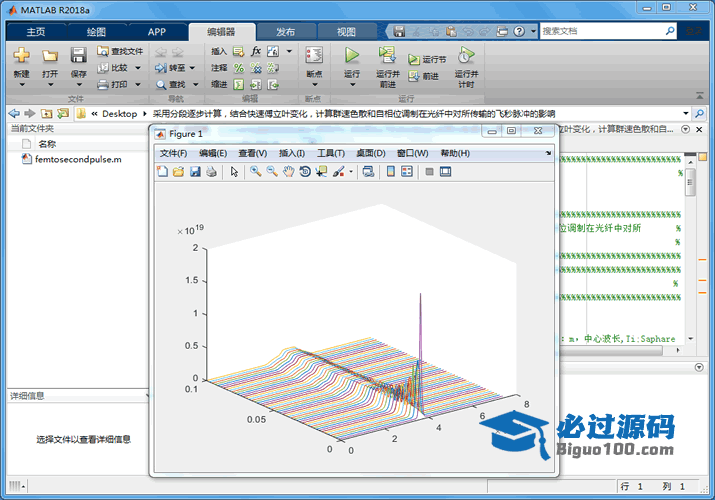Select the Data Cursor tool

(321, 171)
